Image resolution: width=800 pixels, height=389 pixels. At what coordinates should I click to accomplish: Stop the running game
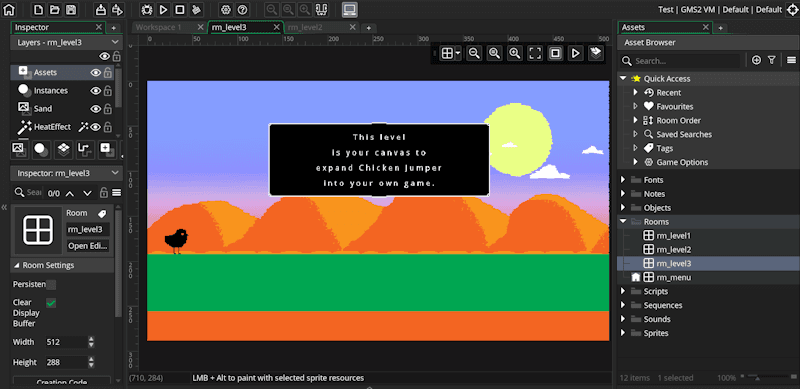pos(180,10)
